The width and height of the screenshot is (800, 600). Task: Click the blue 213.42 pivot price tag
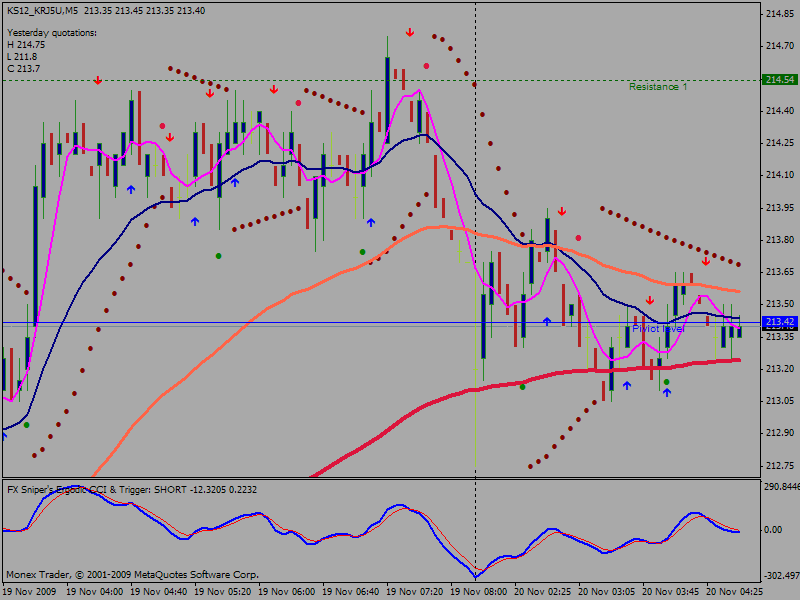pyautogui.click(x=780, y=321)
